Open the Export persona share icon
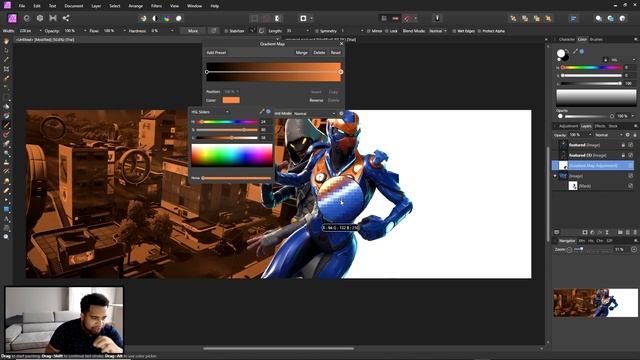This screenshot has width=640, height=360. pyautogui.click(x=66, y=18)
